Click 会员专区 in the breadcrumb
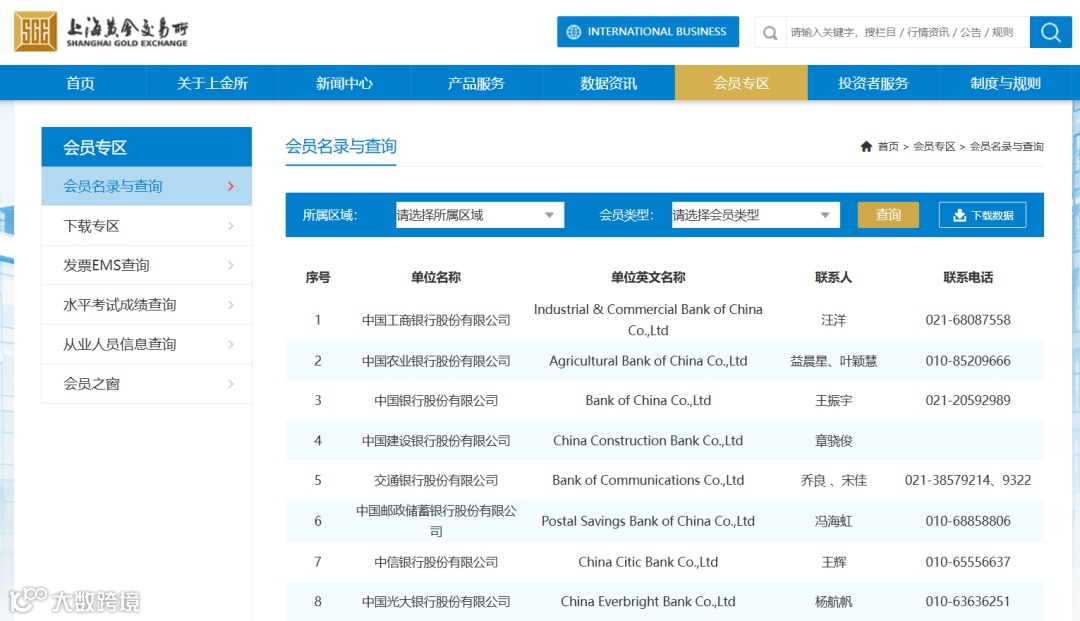 coord(934,146)
